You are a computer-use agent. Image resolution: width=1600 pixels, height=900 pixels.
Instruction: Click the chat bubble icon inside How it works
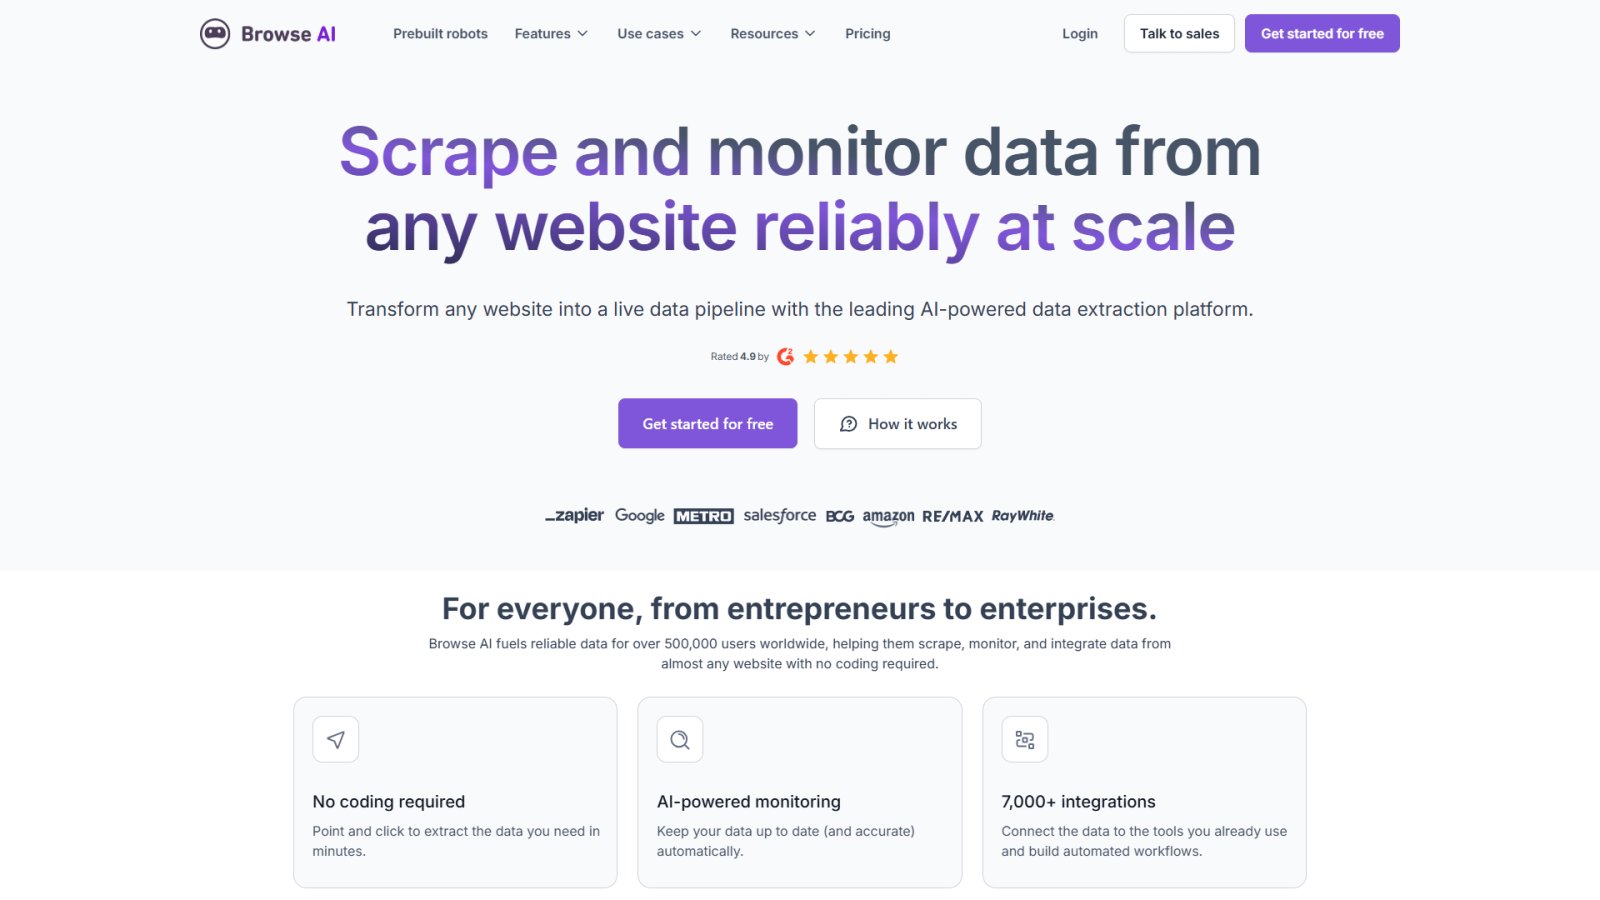[x=848, y=423]
